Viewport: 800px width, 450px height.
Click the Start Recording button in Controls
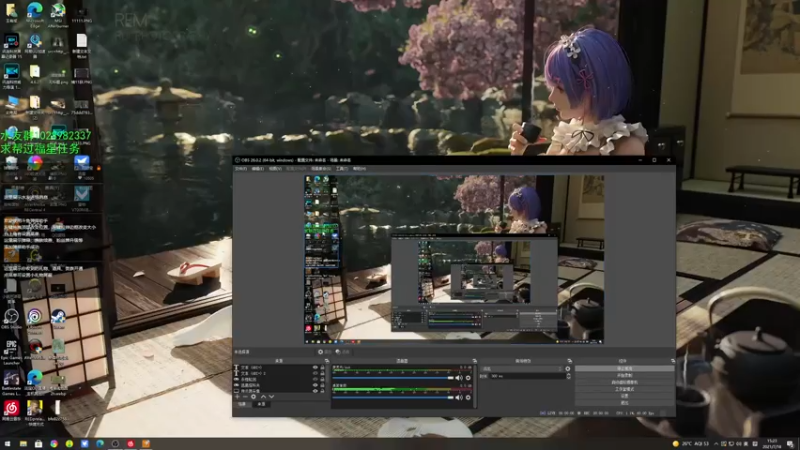pos(624,376)
